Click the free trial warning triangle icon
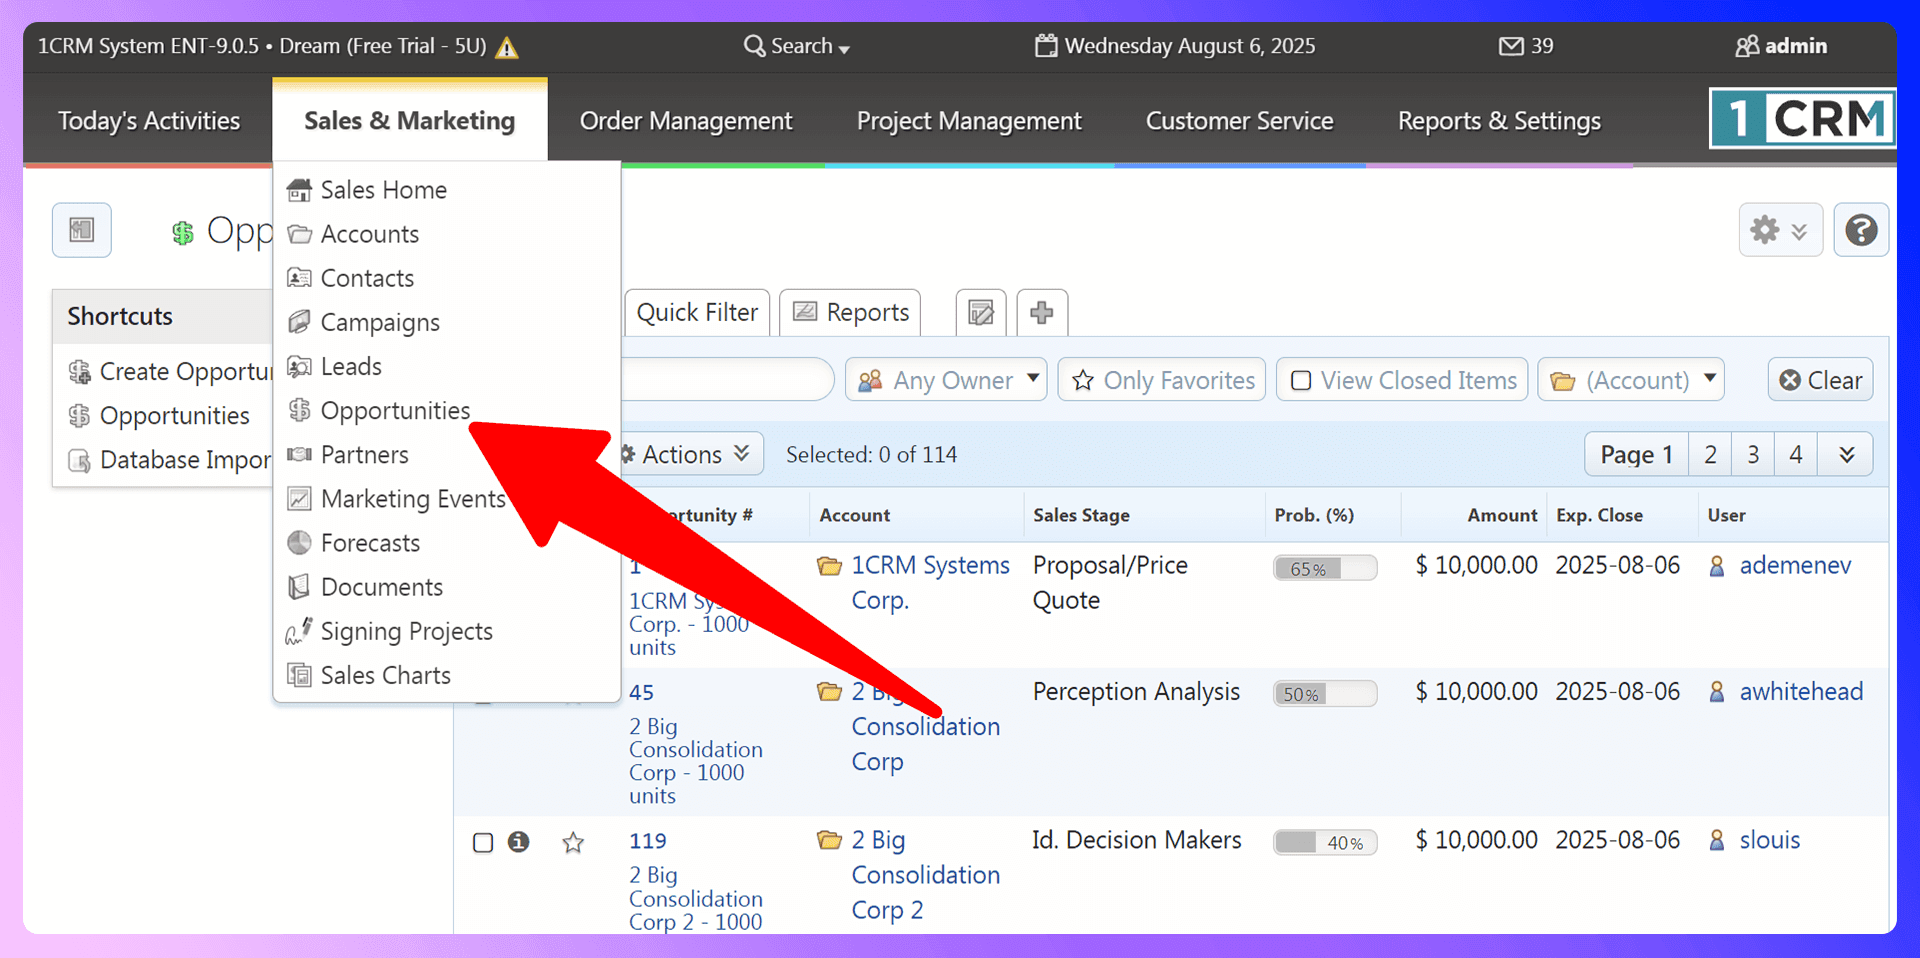This screenshot has height=958, width=1920. pos(507,47)
